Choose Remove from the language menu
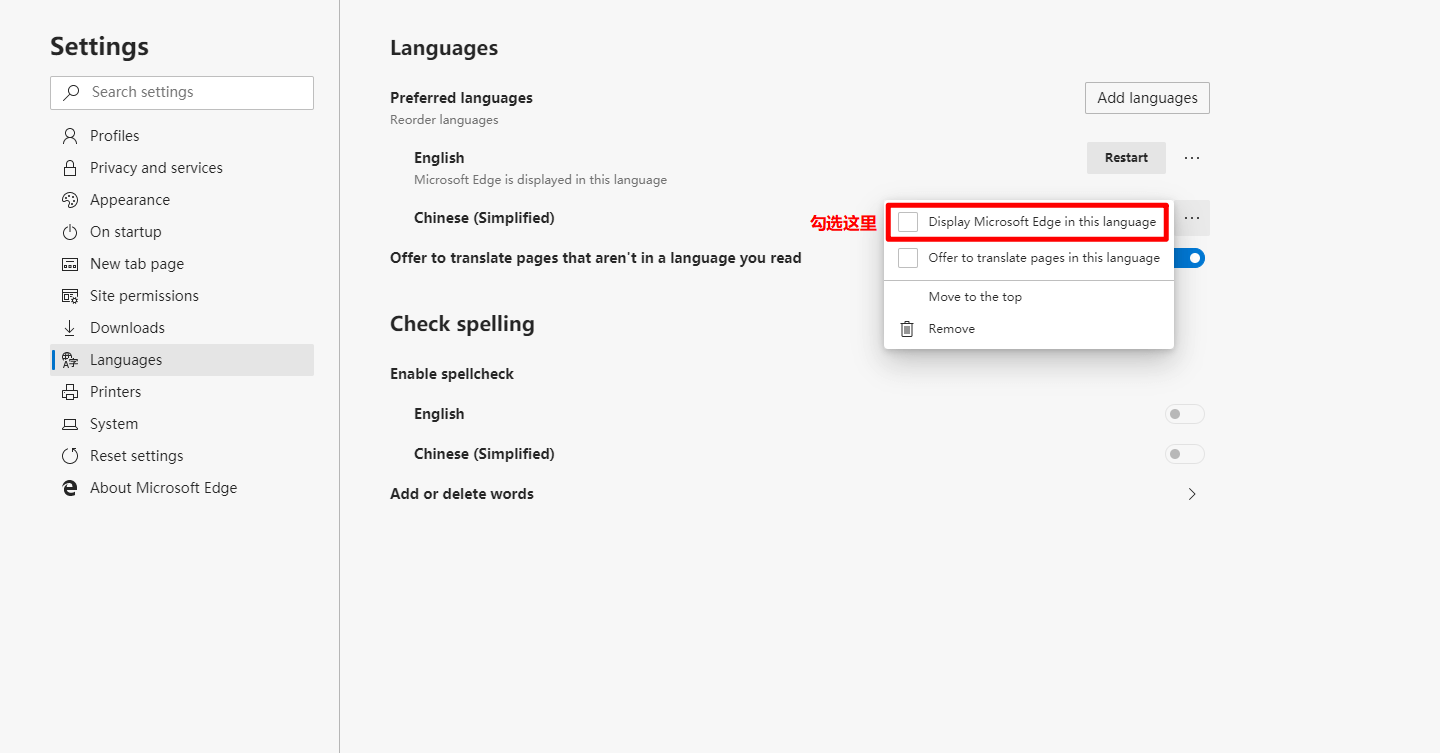Screen dimensions: 1440x753 click(x=951, y=328)
